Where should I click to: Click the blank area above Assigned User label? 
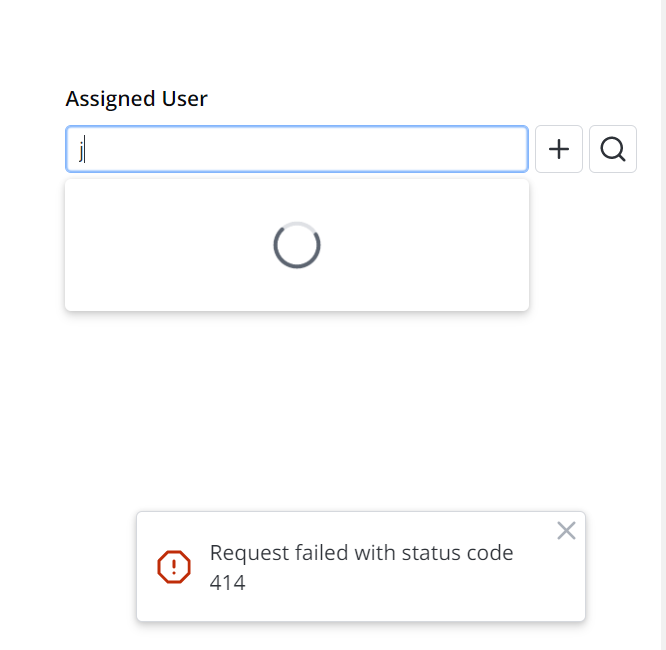pos(300,40)
